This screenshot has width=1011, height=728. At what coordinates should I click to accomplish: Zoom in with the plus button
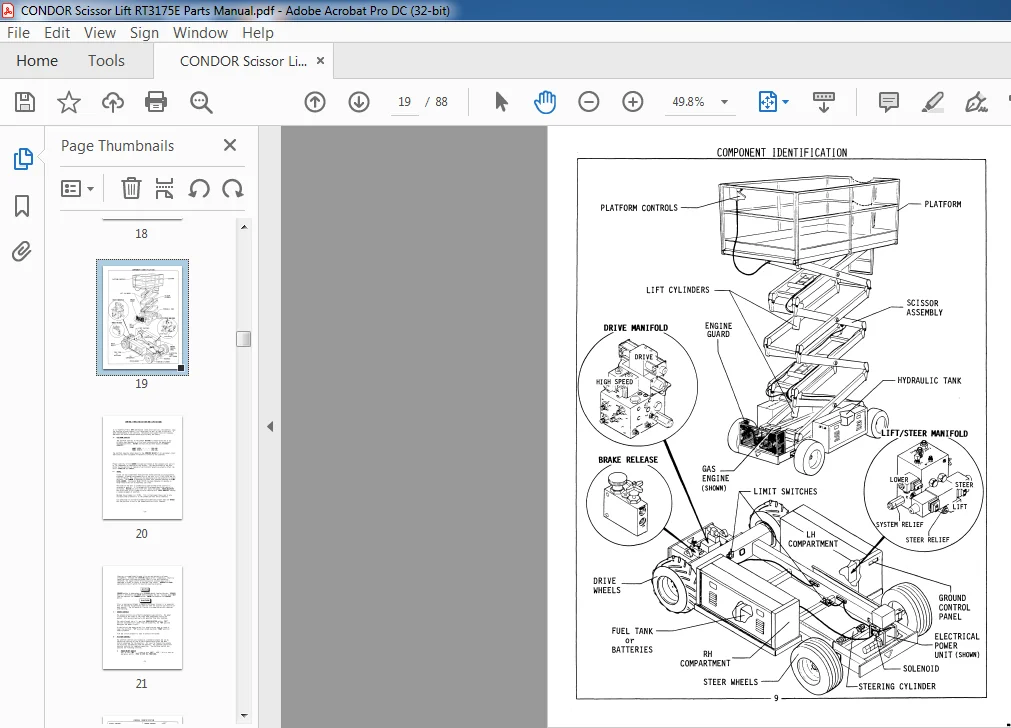click(633, 102)
